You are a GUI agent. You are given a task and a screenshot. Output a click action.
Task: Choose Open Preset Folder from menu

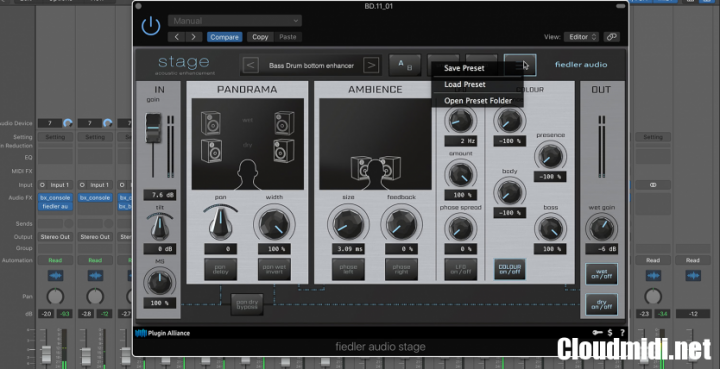pos(478,101)
